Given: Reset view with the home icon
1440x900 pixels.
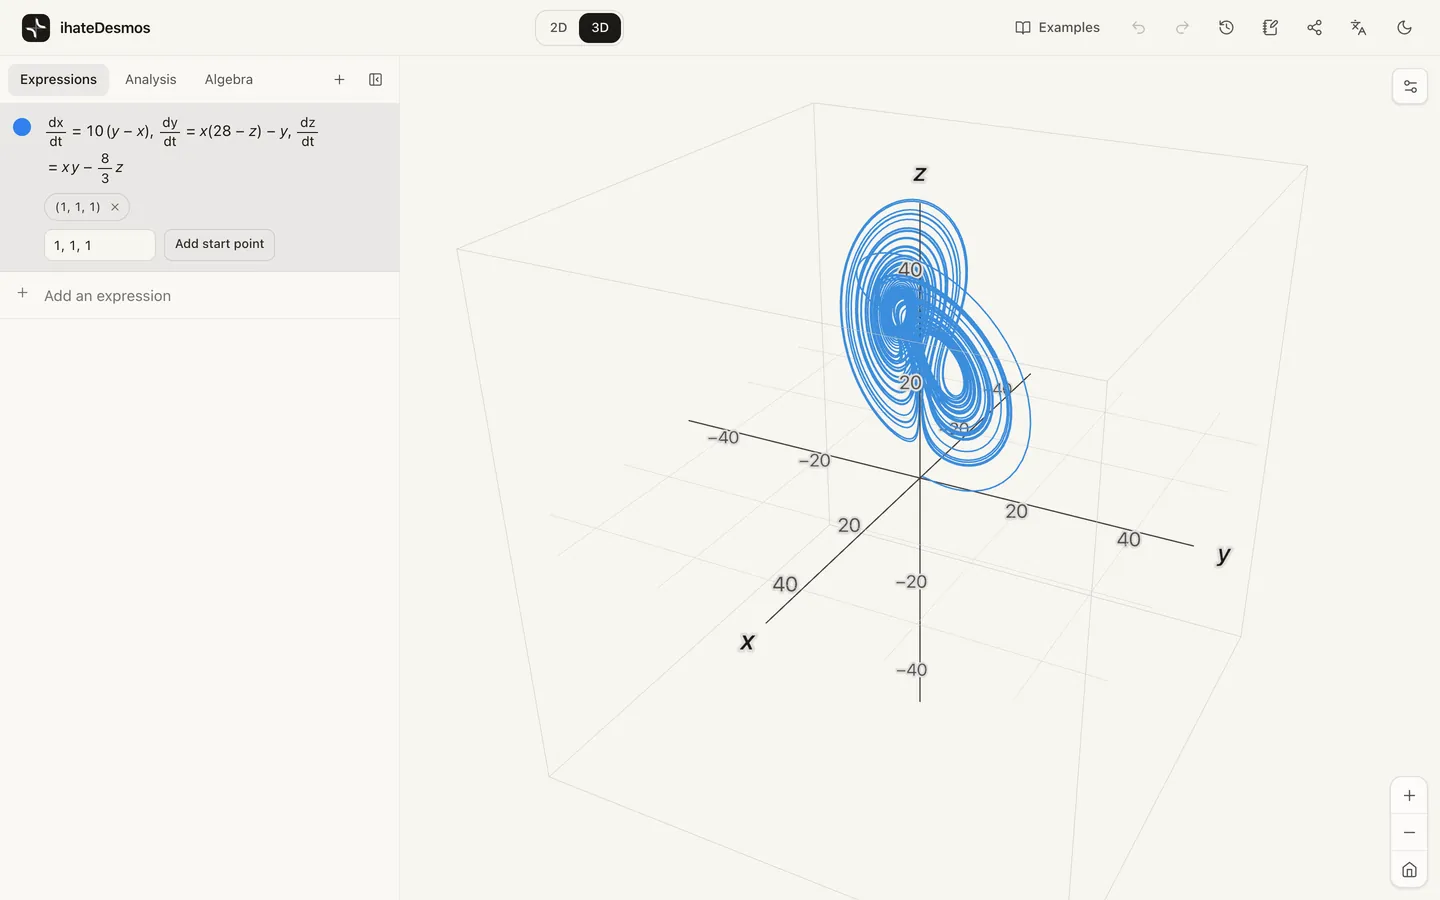Looking at the screenshot, I should 1409,869.
